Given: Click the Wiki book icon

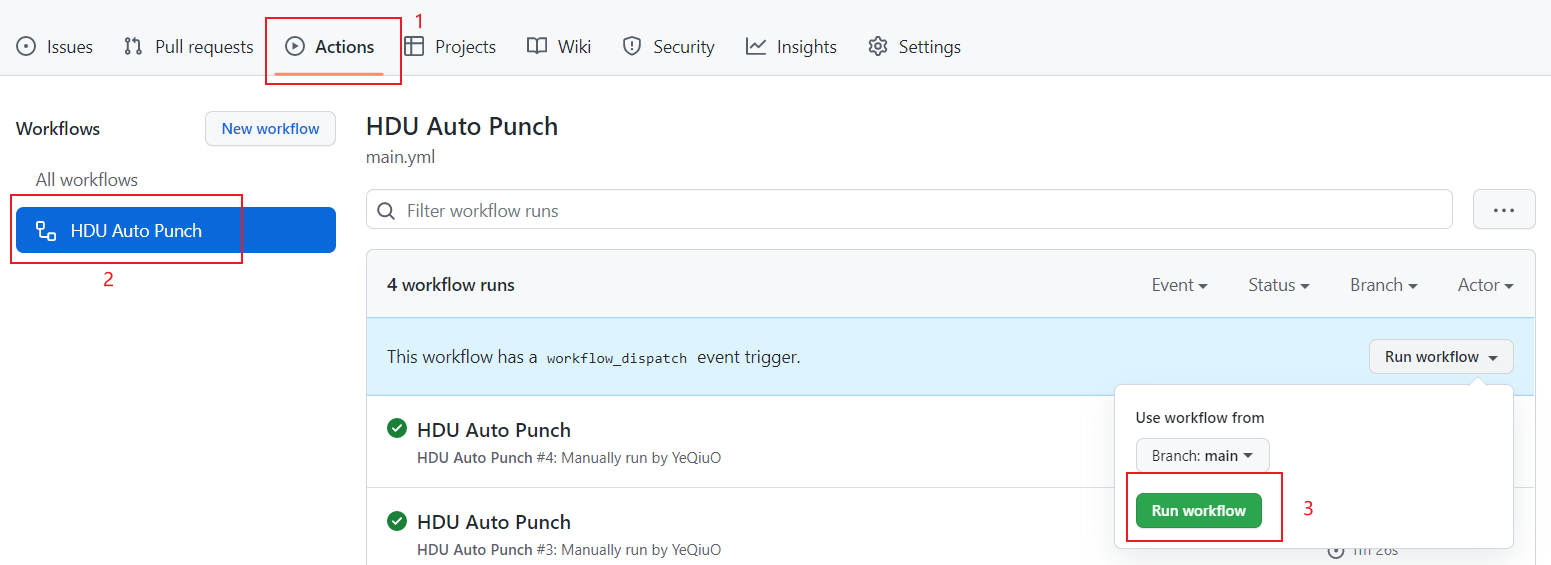Looking at the screenshot, I should click(537, 46).
